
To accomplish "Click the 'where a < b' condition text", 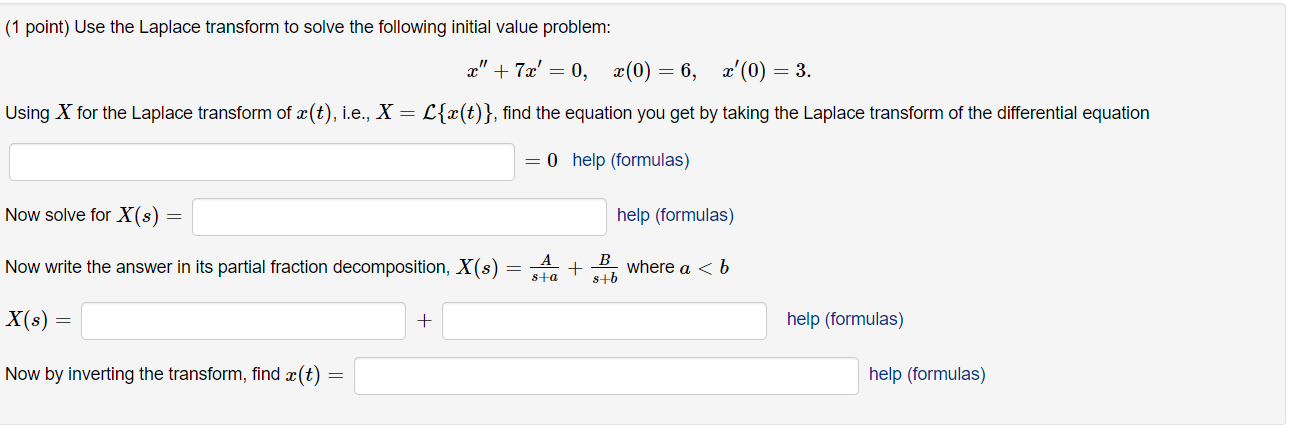I will pyautogui.click(x=677, y=267).
